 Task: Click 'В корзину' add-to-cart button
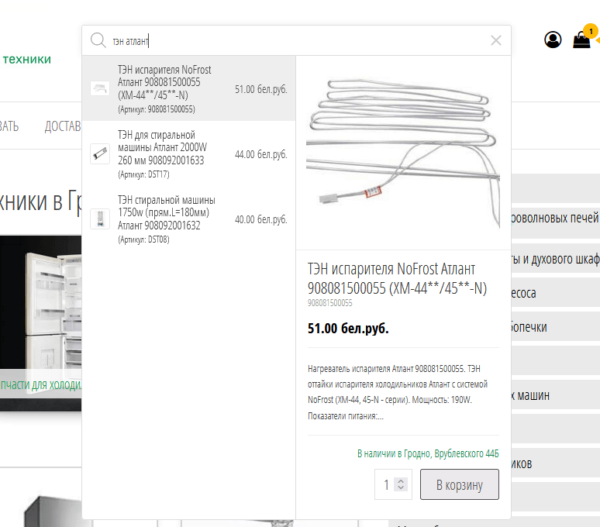[459, 485]
